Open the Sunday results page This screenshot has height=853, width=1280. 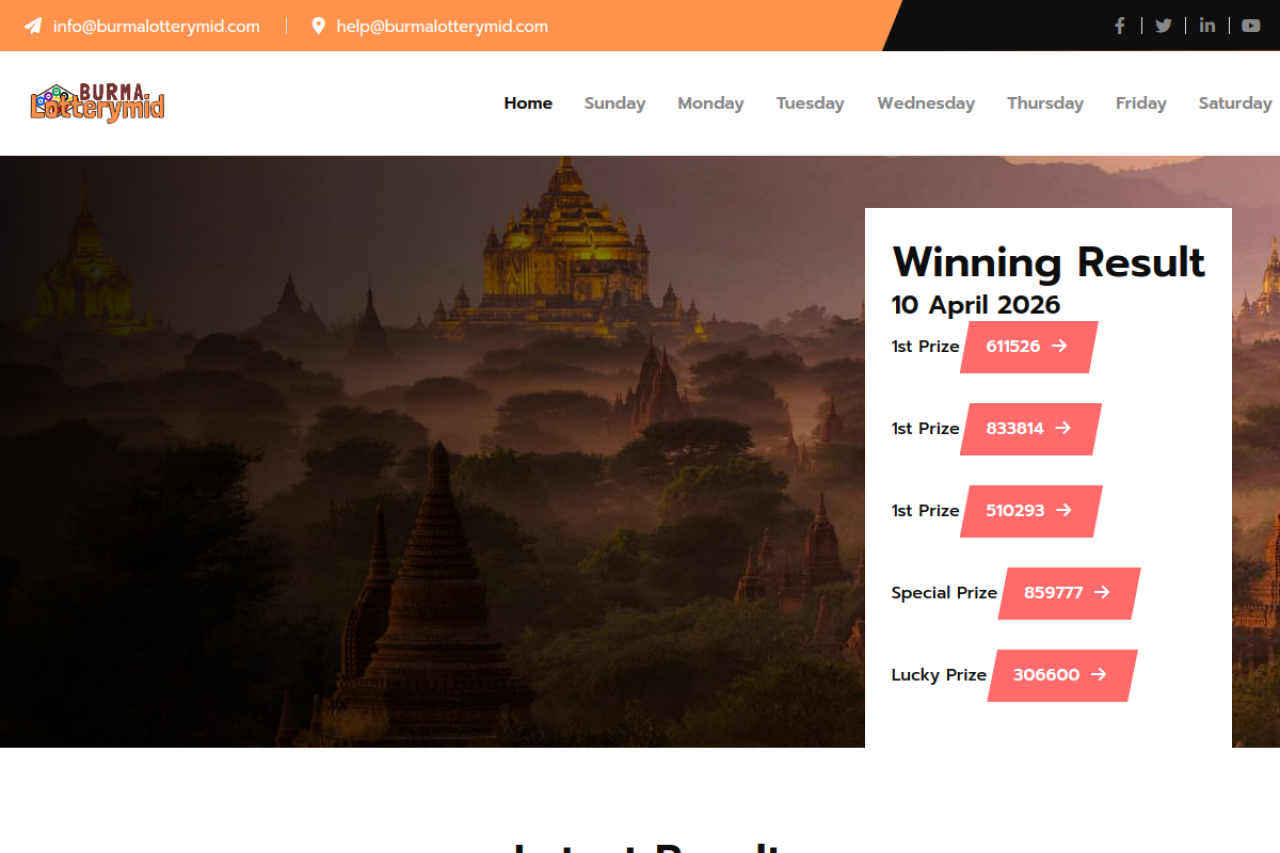coord(615,103)
